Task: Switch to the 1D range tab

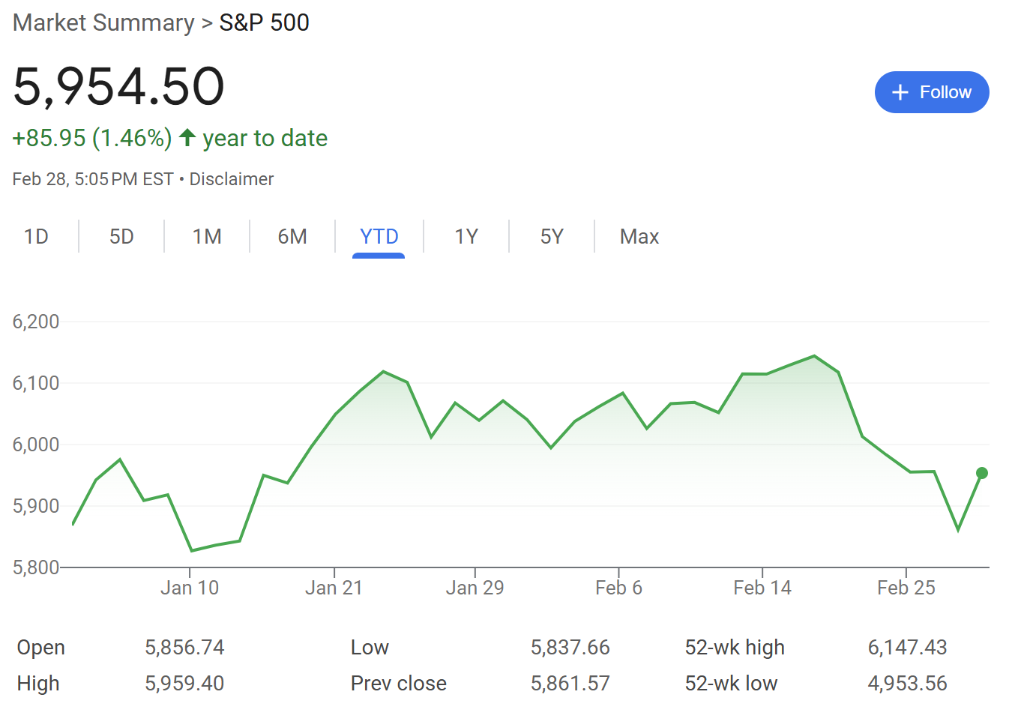Action: 36,237
